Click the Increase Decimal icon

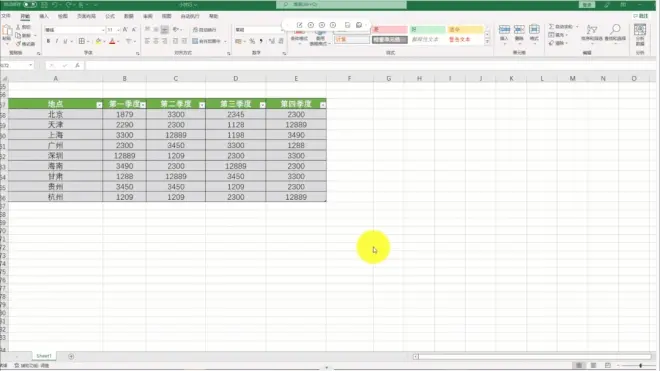coord(271,41)
